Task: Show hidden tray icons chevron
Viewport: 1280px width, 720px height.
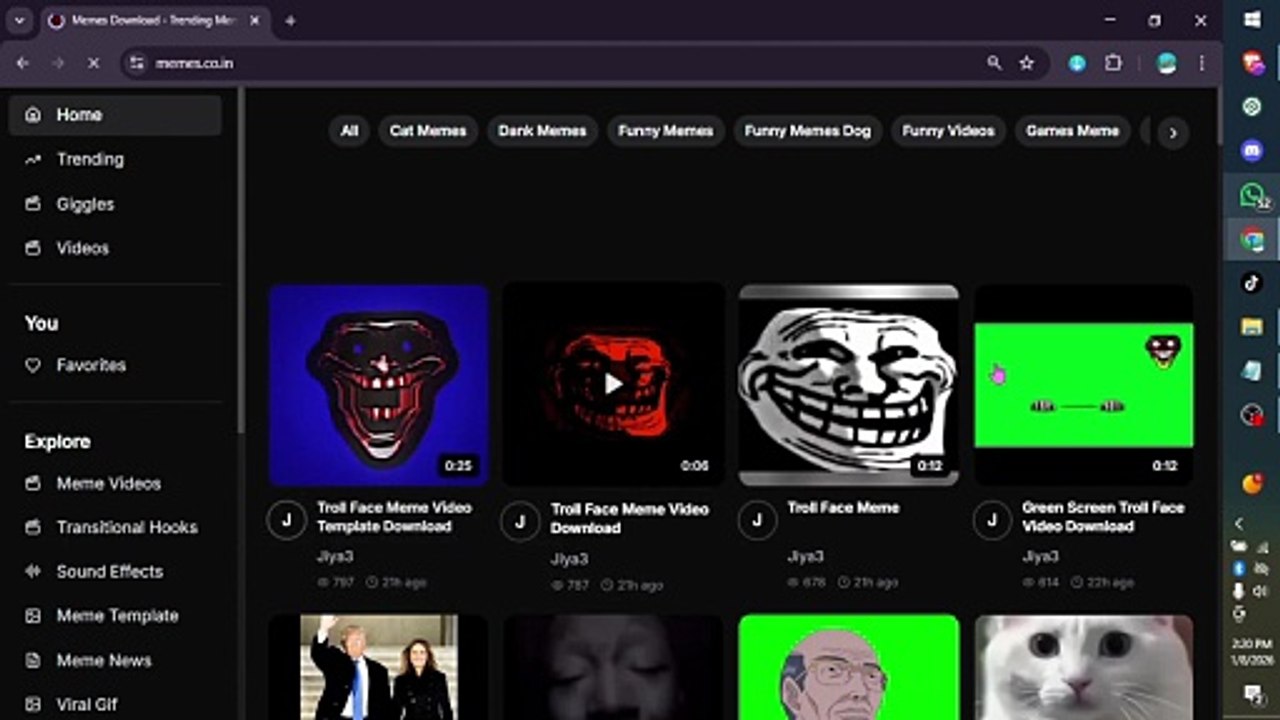Action: pos(1239,523)
